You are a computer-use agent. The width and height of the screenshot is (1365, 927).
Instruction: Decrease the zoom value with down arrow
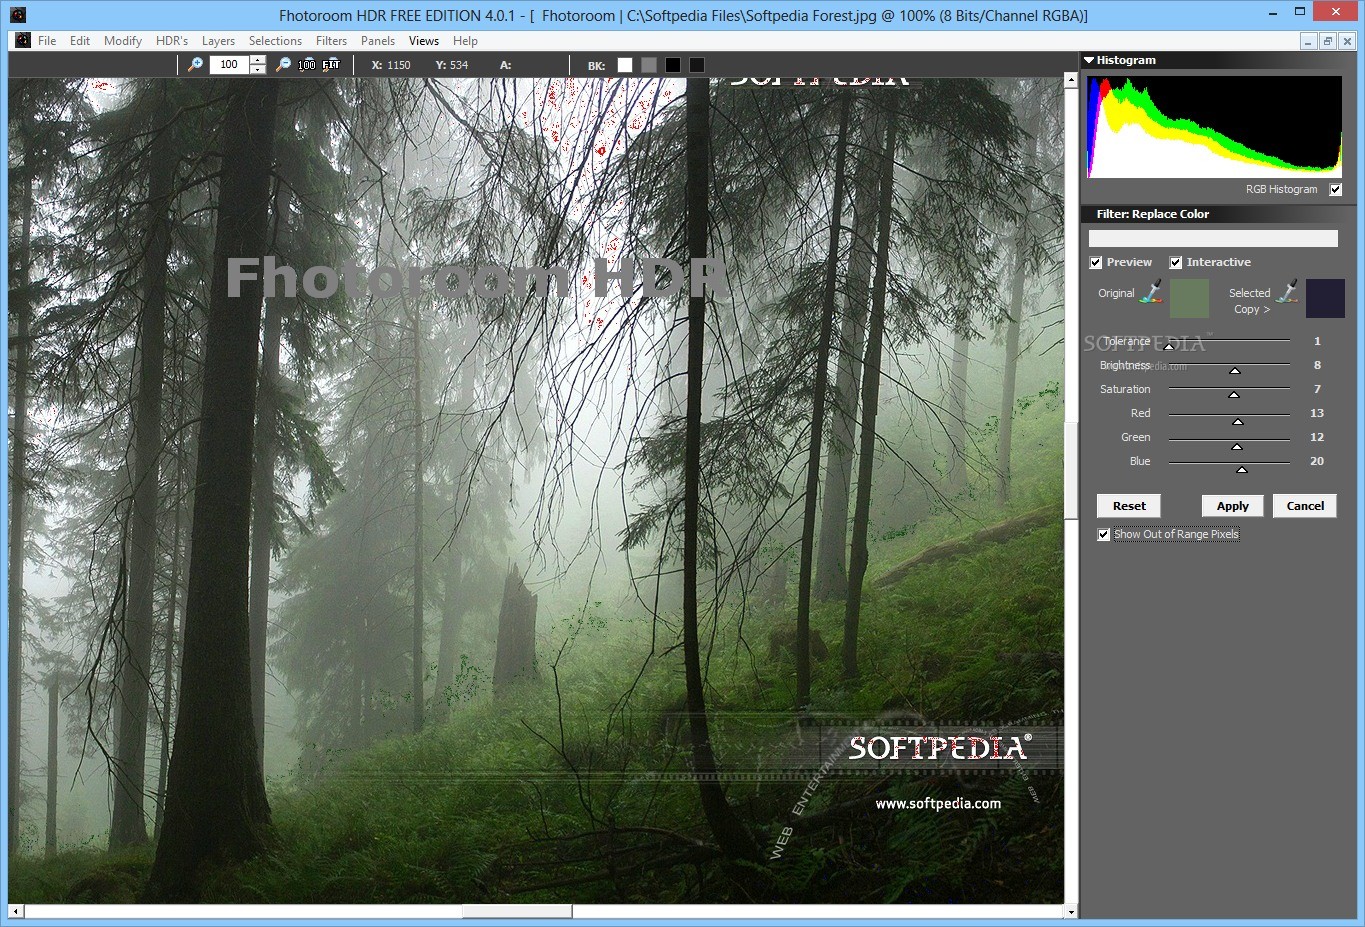(x=258, y=69)
